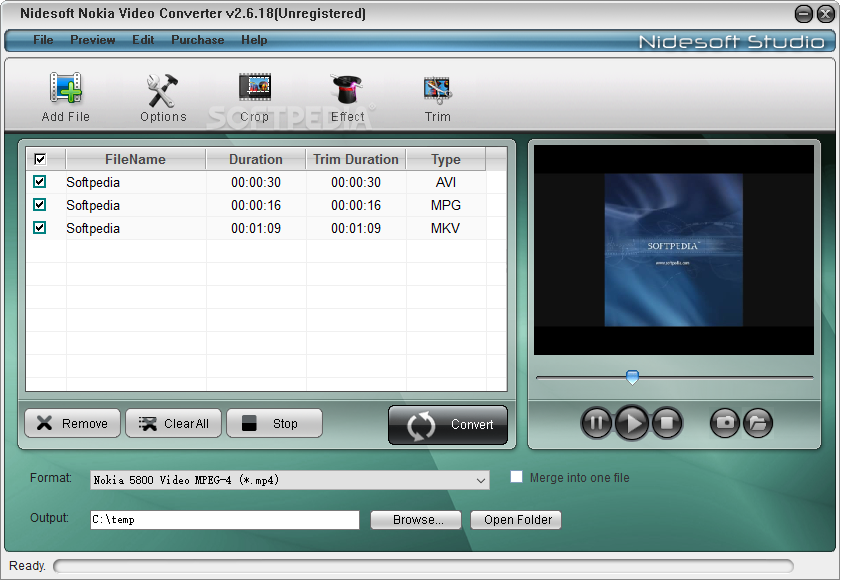
Task: Sort by FileName column header
Action: [x=135, y=159]
